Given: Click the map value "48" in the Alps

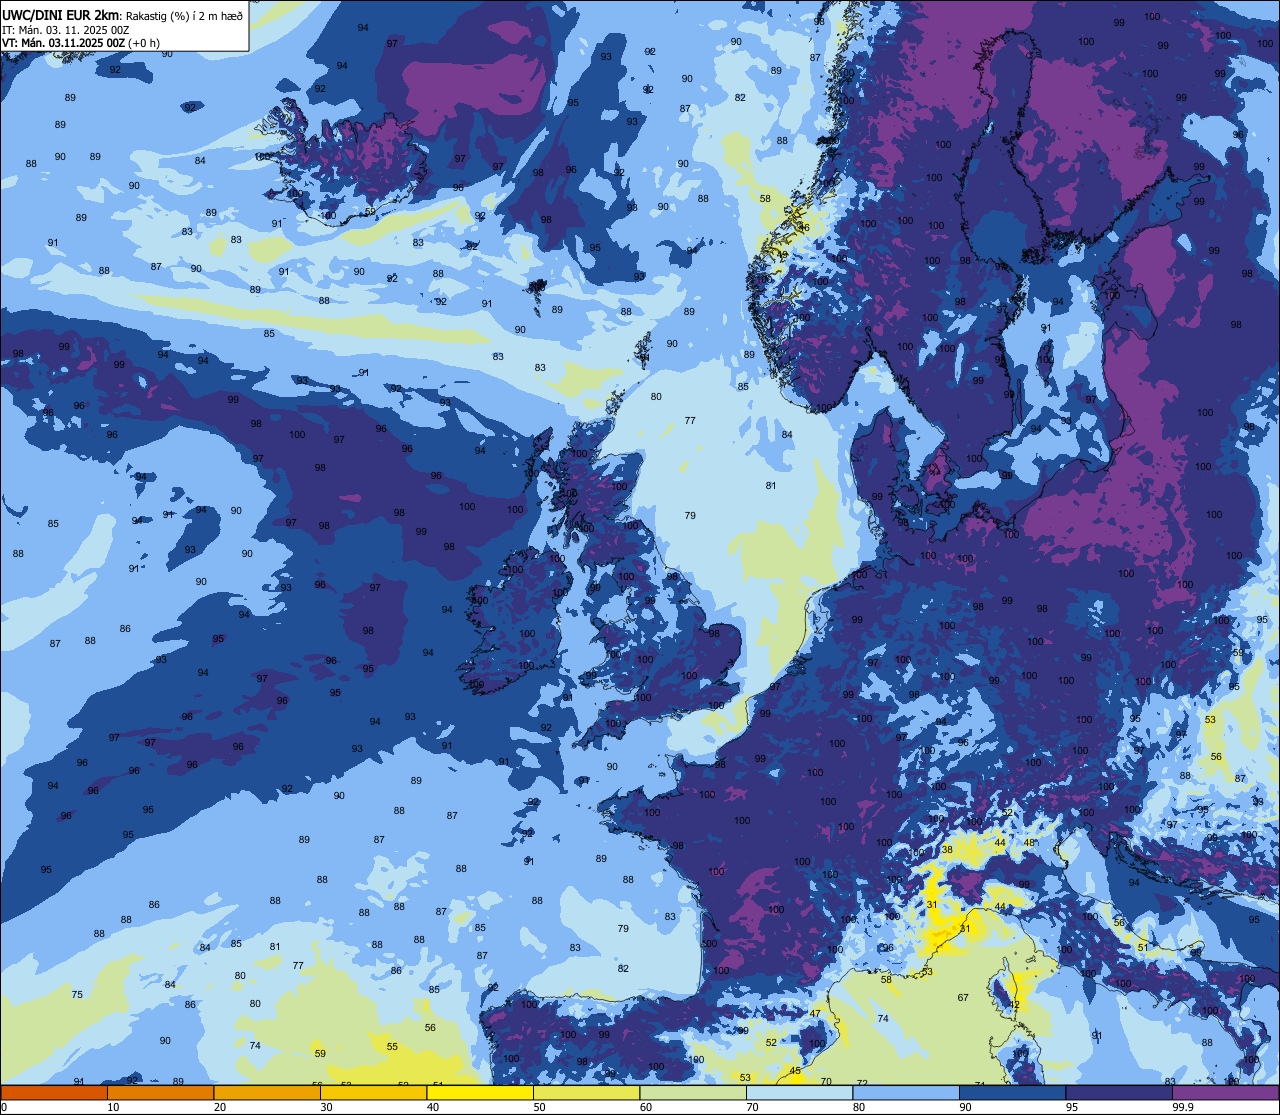Looking at the screenshot, I should click(x=1028, y=842).
